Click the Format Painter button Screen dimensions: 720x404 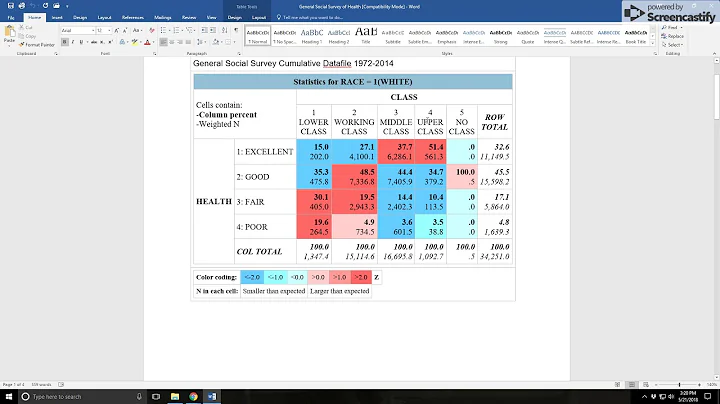coord(37,45)
